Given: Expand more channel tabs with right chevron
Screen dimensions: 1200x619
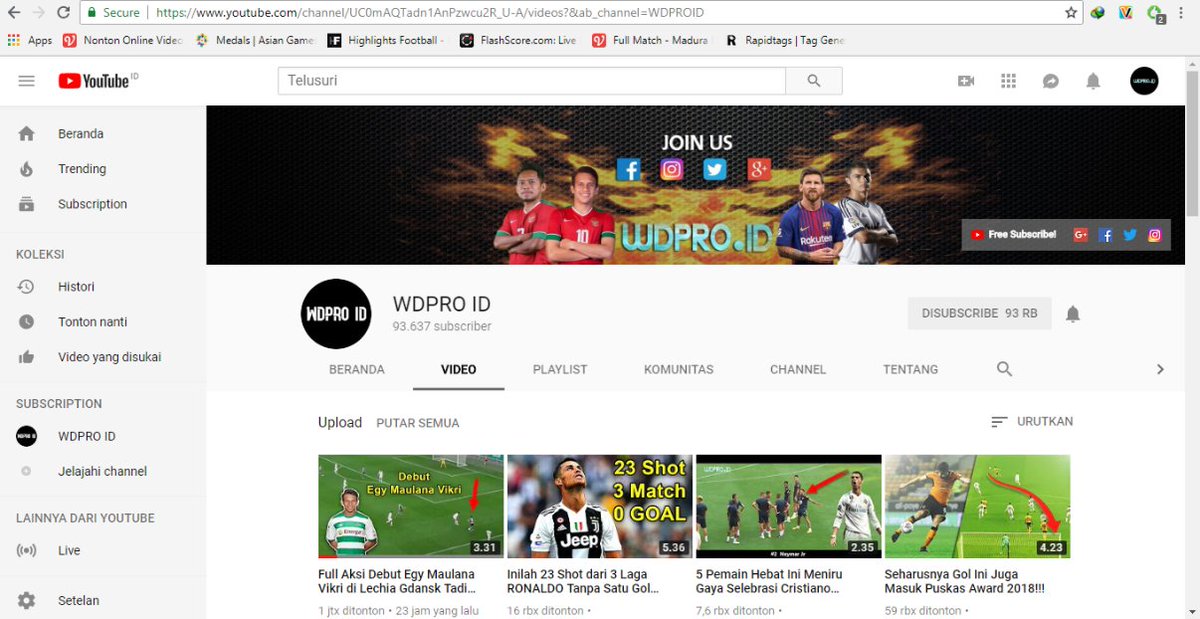Looking at the screenshot, I should pos(1160,369).
